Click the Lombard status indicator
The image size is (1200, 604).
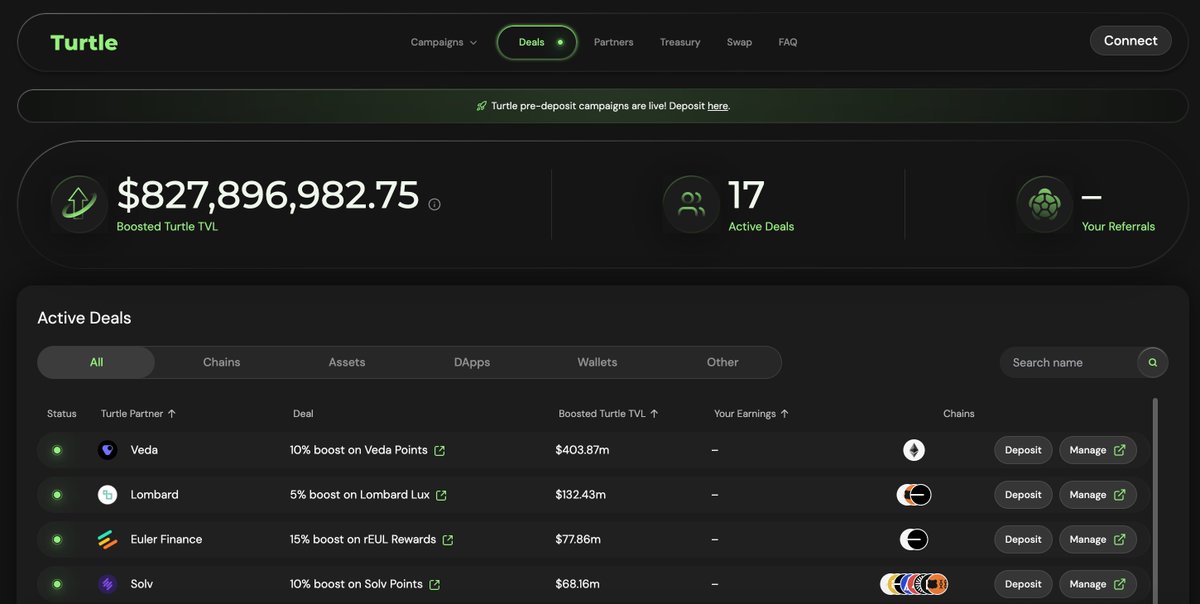coord(57,495)
